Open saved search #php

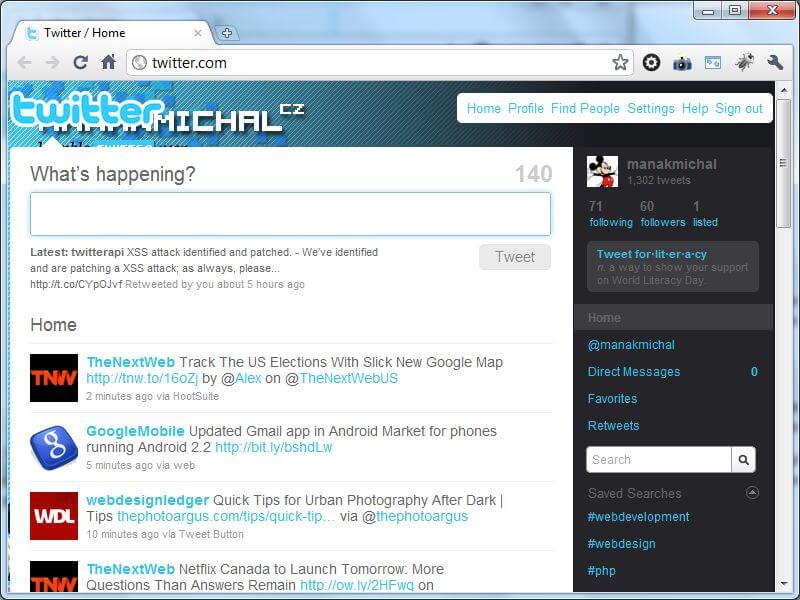(x=602, y=571)
